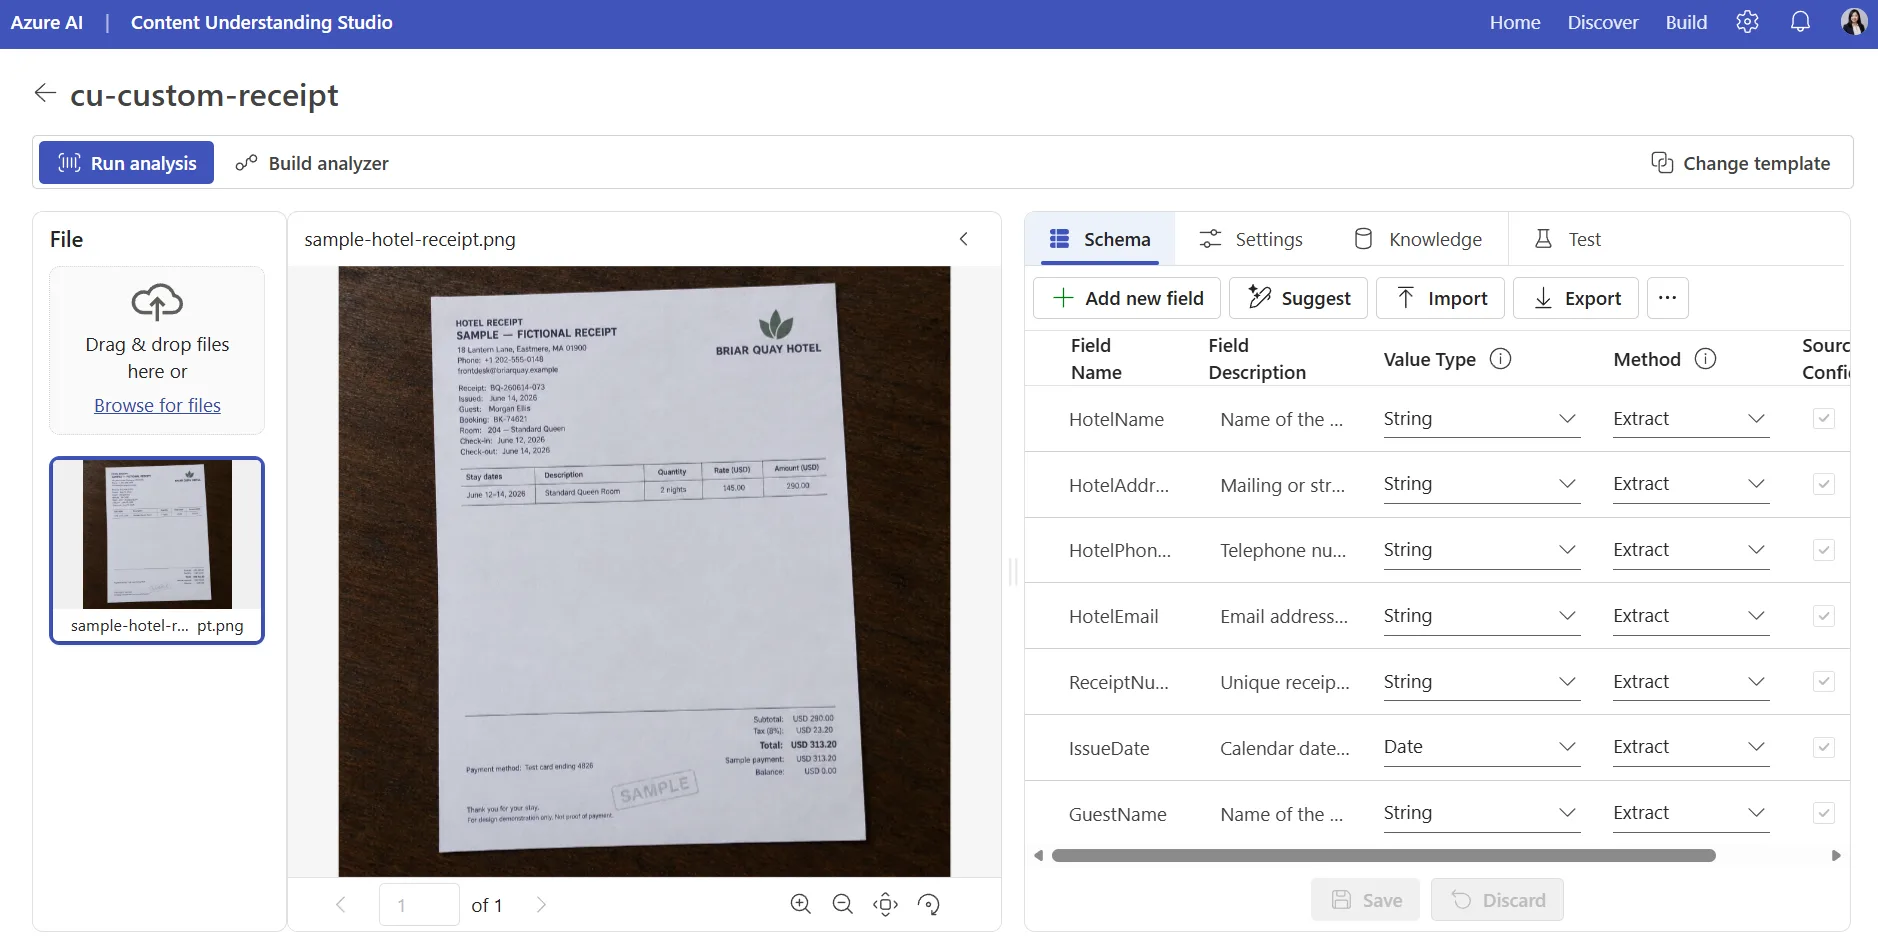
Task: Collapse the document preview panel
Action: (x=964, y=239)
